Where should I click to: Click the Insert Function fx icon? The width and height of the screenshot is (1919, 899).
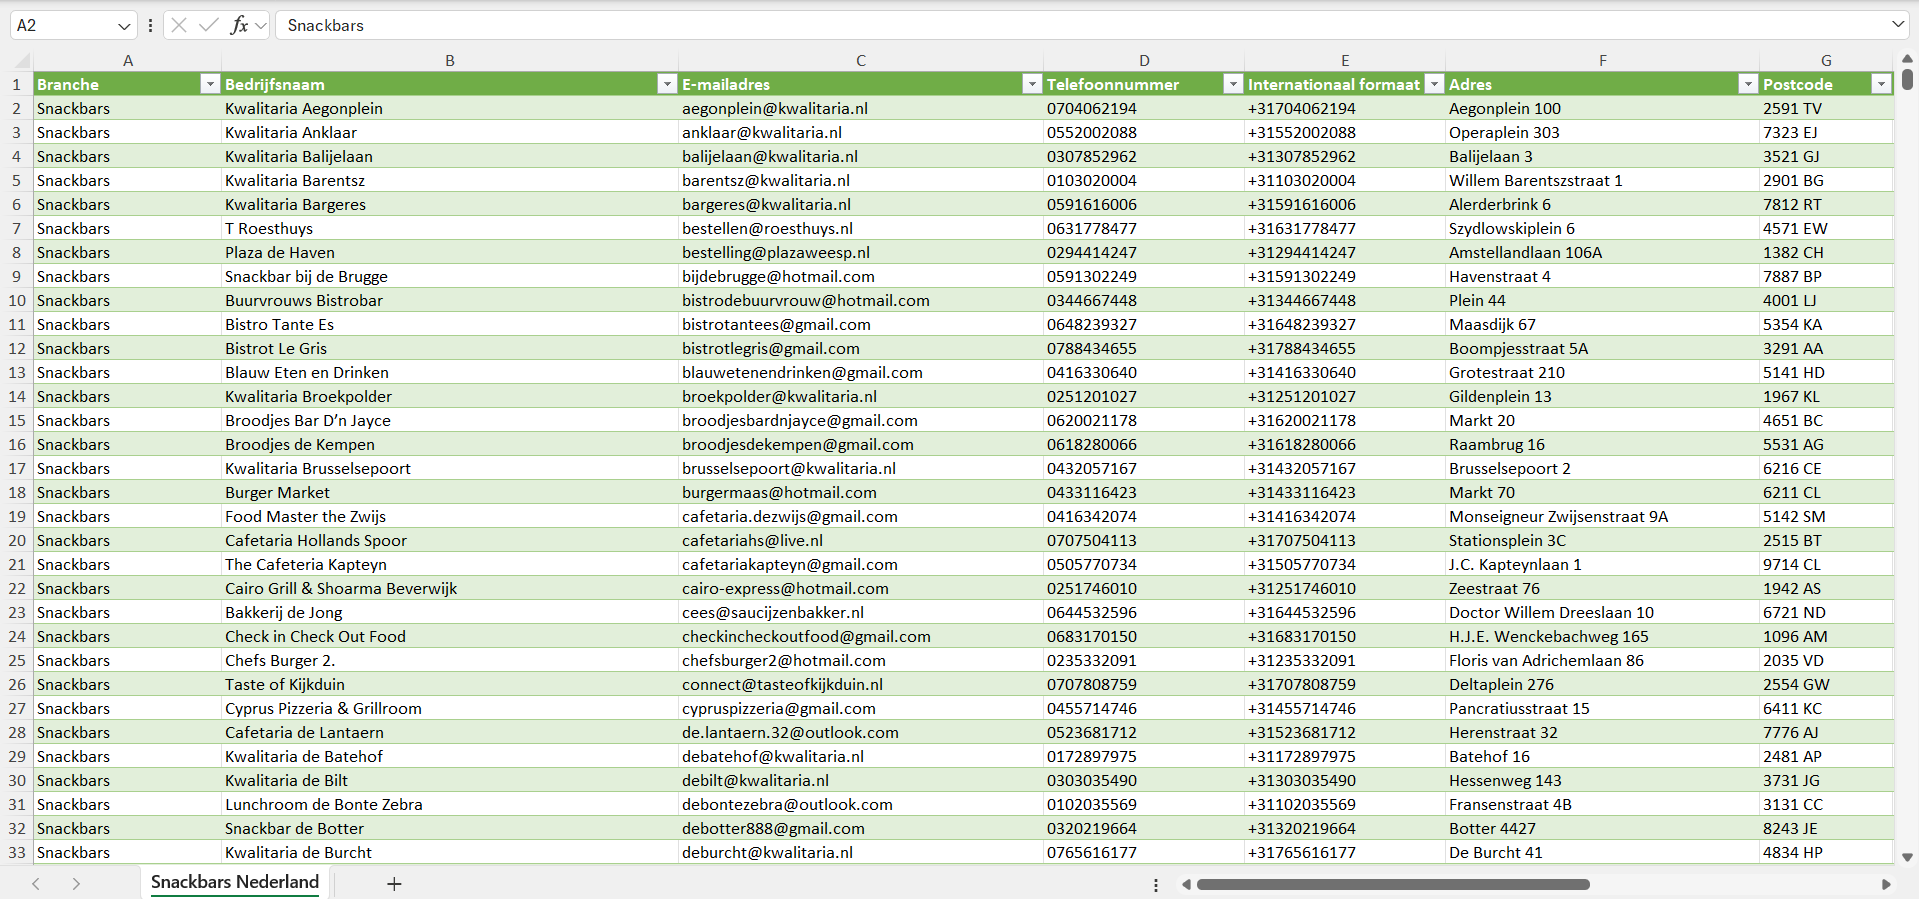(x=239, y=25)
